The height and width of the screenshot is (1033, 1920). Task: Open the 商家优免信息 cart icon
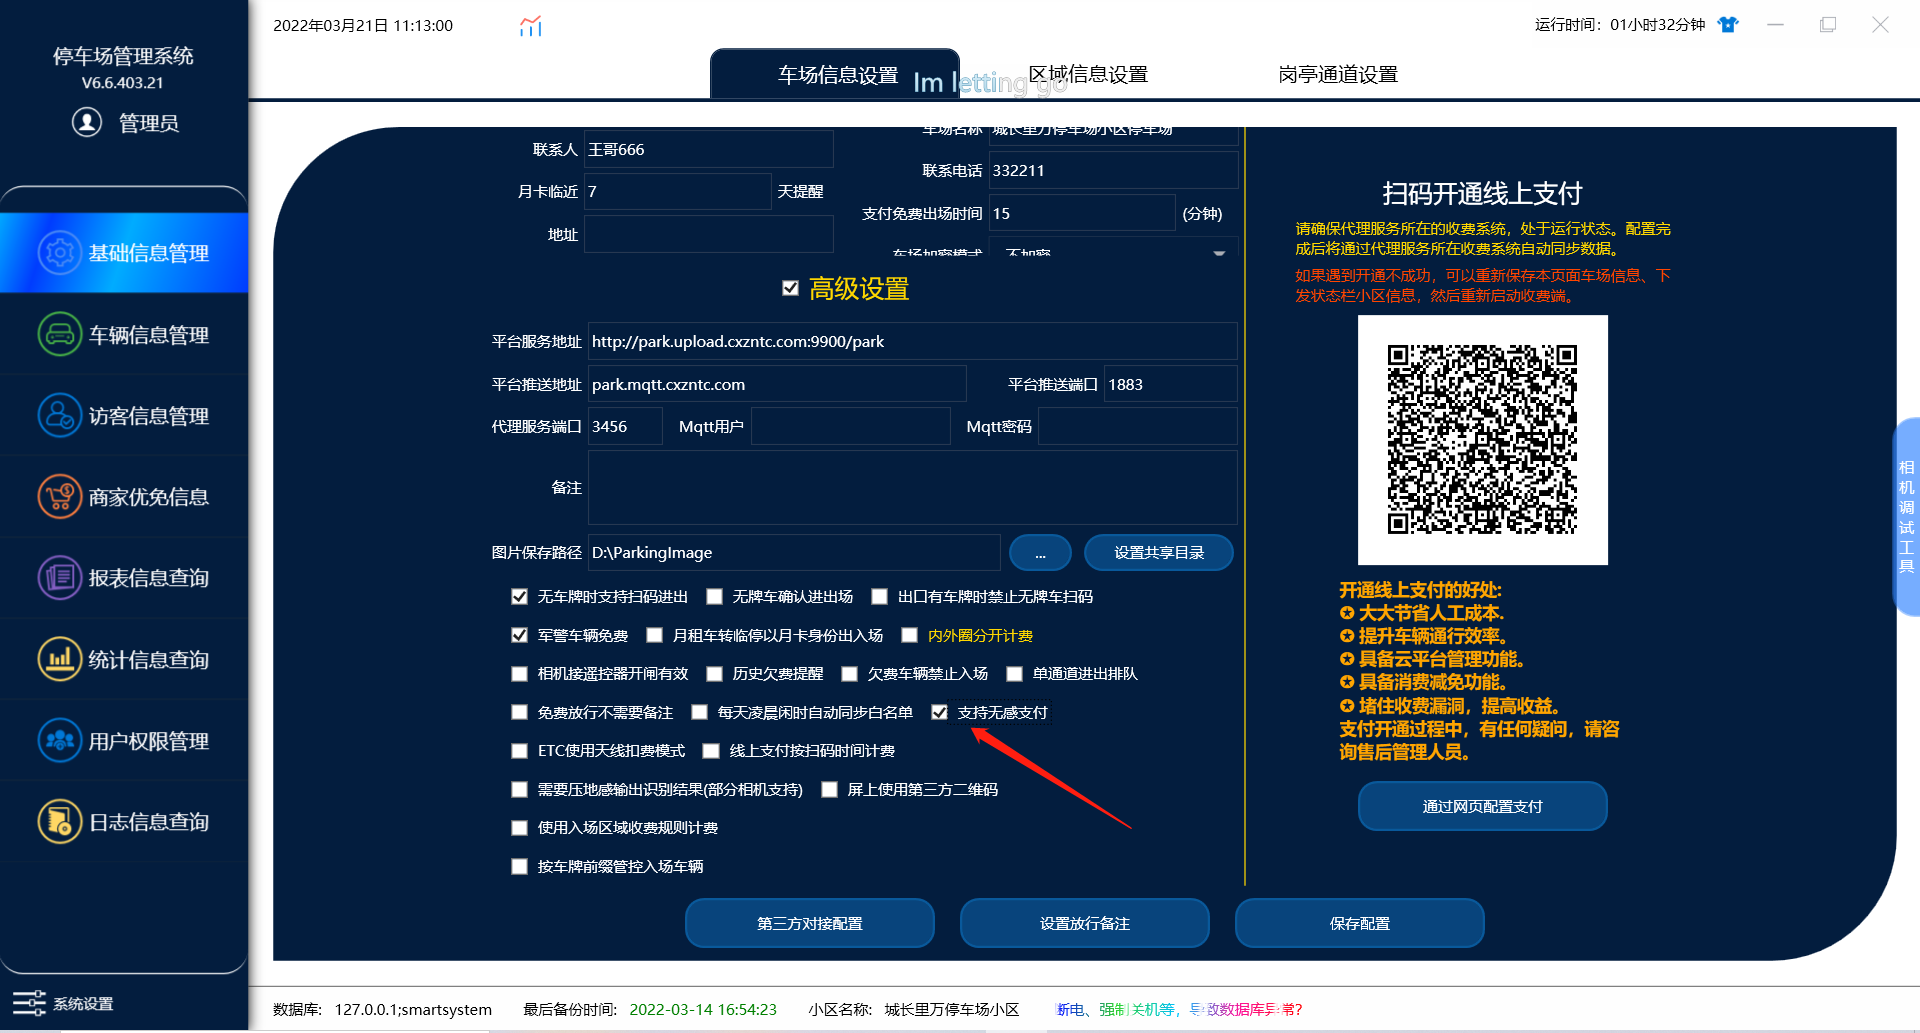[x=60, y=496]
